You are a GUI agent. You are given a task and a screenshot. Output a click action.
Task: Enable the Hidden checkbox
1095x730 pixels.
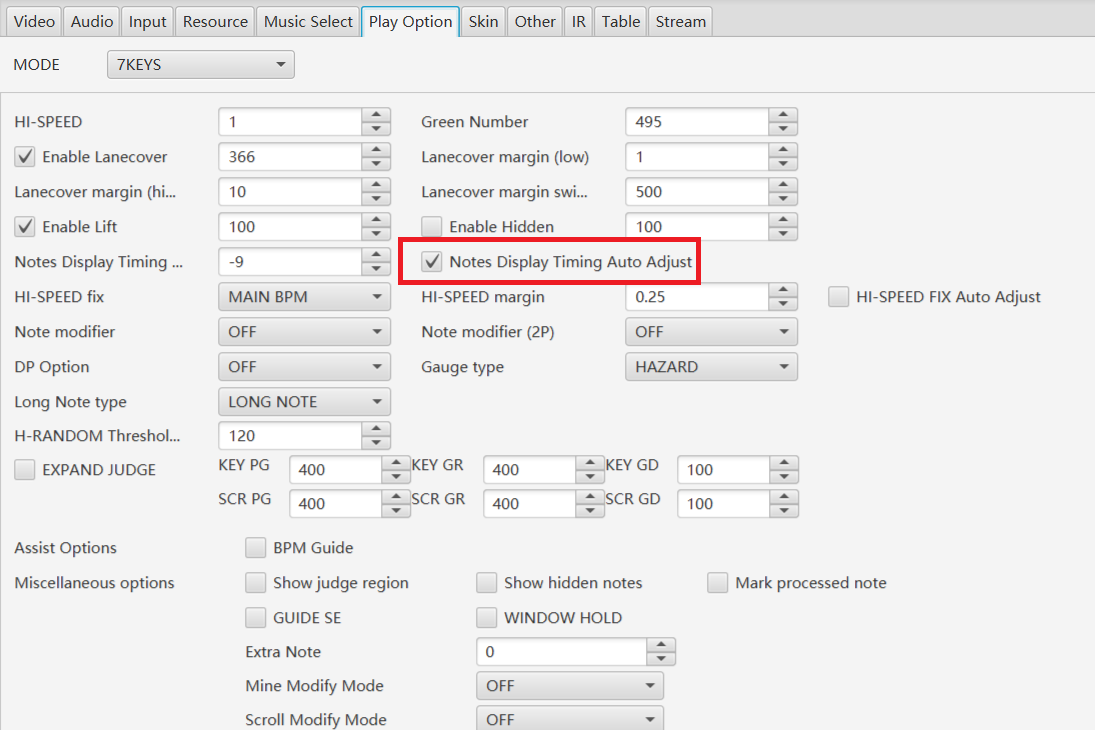[x=432, y=226]
